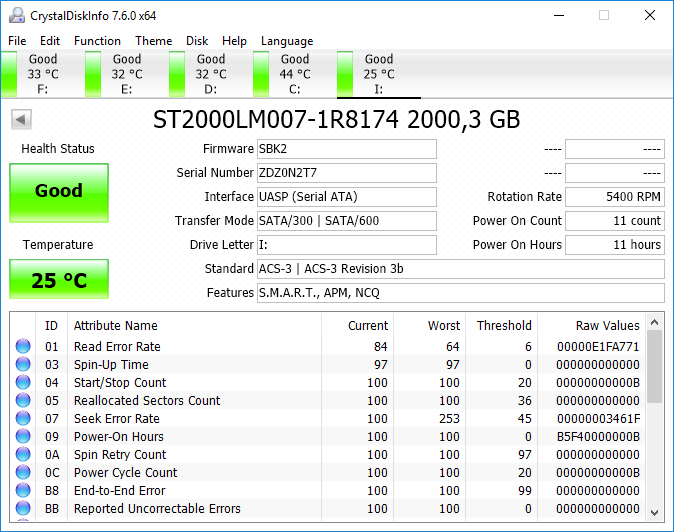Open the Language menu
674x532 pixels.
[287, 41]
